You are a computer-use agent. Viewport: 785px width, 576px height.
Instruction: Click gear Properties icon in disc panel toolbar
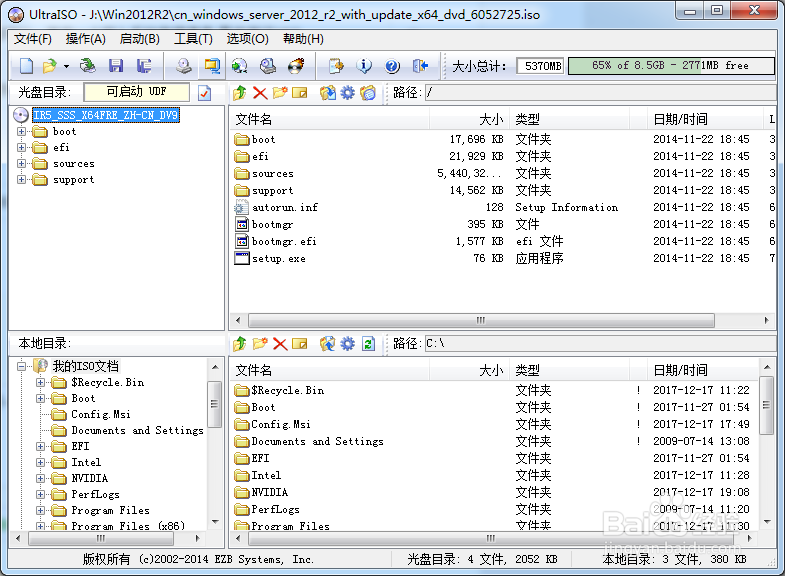[x=347, y=93]
